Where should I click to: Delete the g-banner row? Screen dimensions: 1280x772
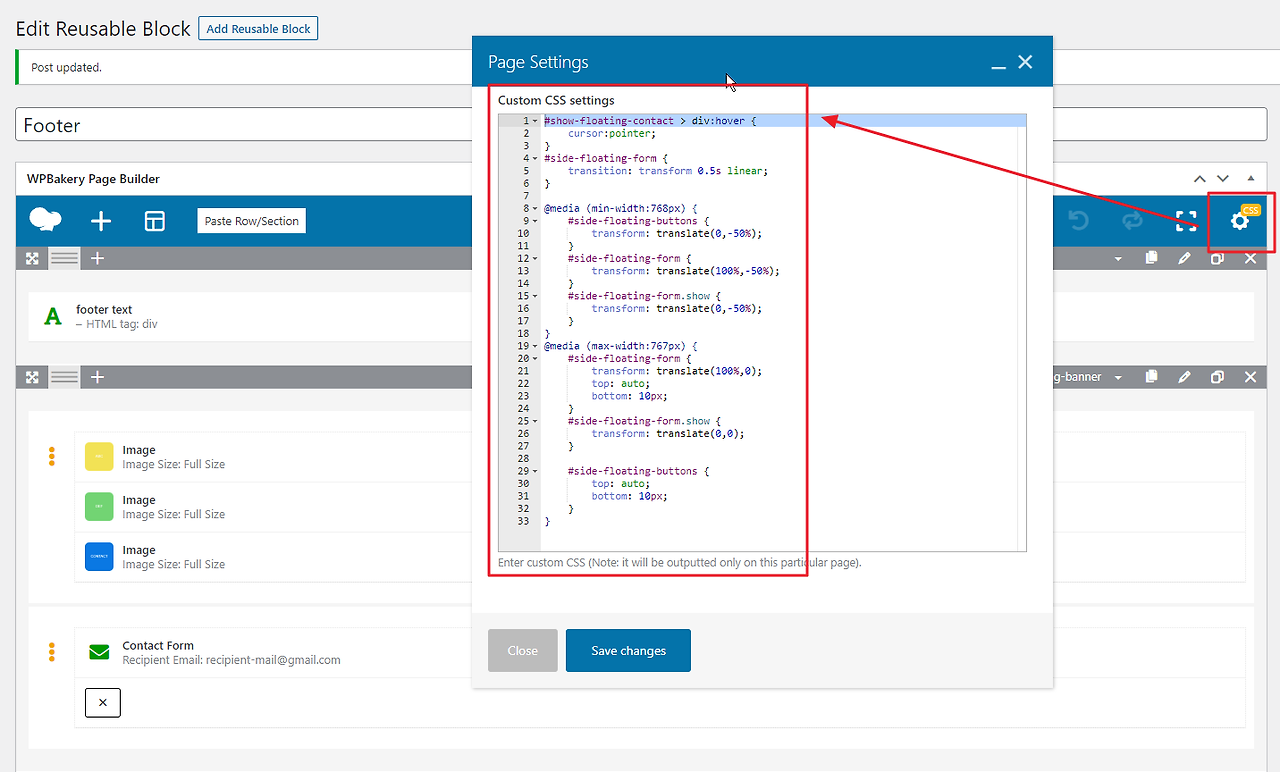[1250, 377]
